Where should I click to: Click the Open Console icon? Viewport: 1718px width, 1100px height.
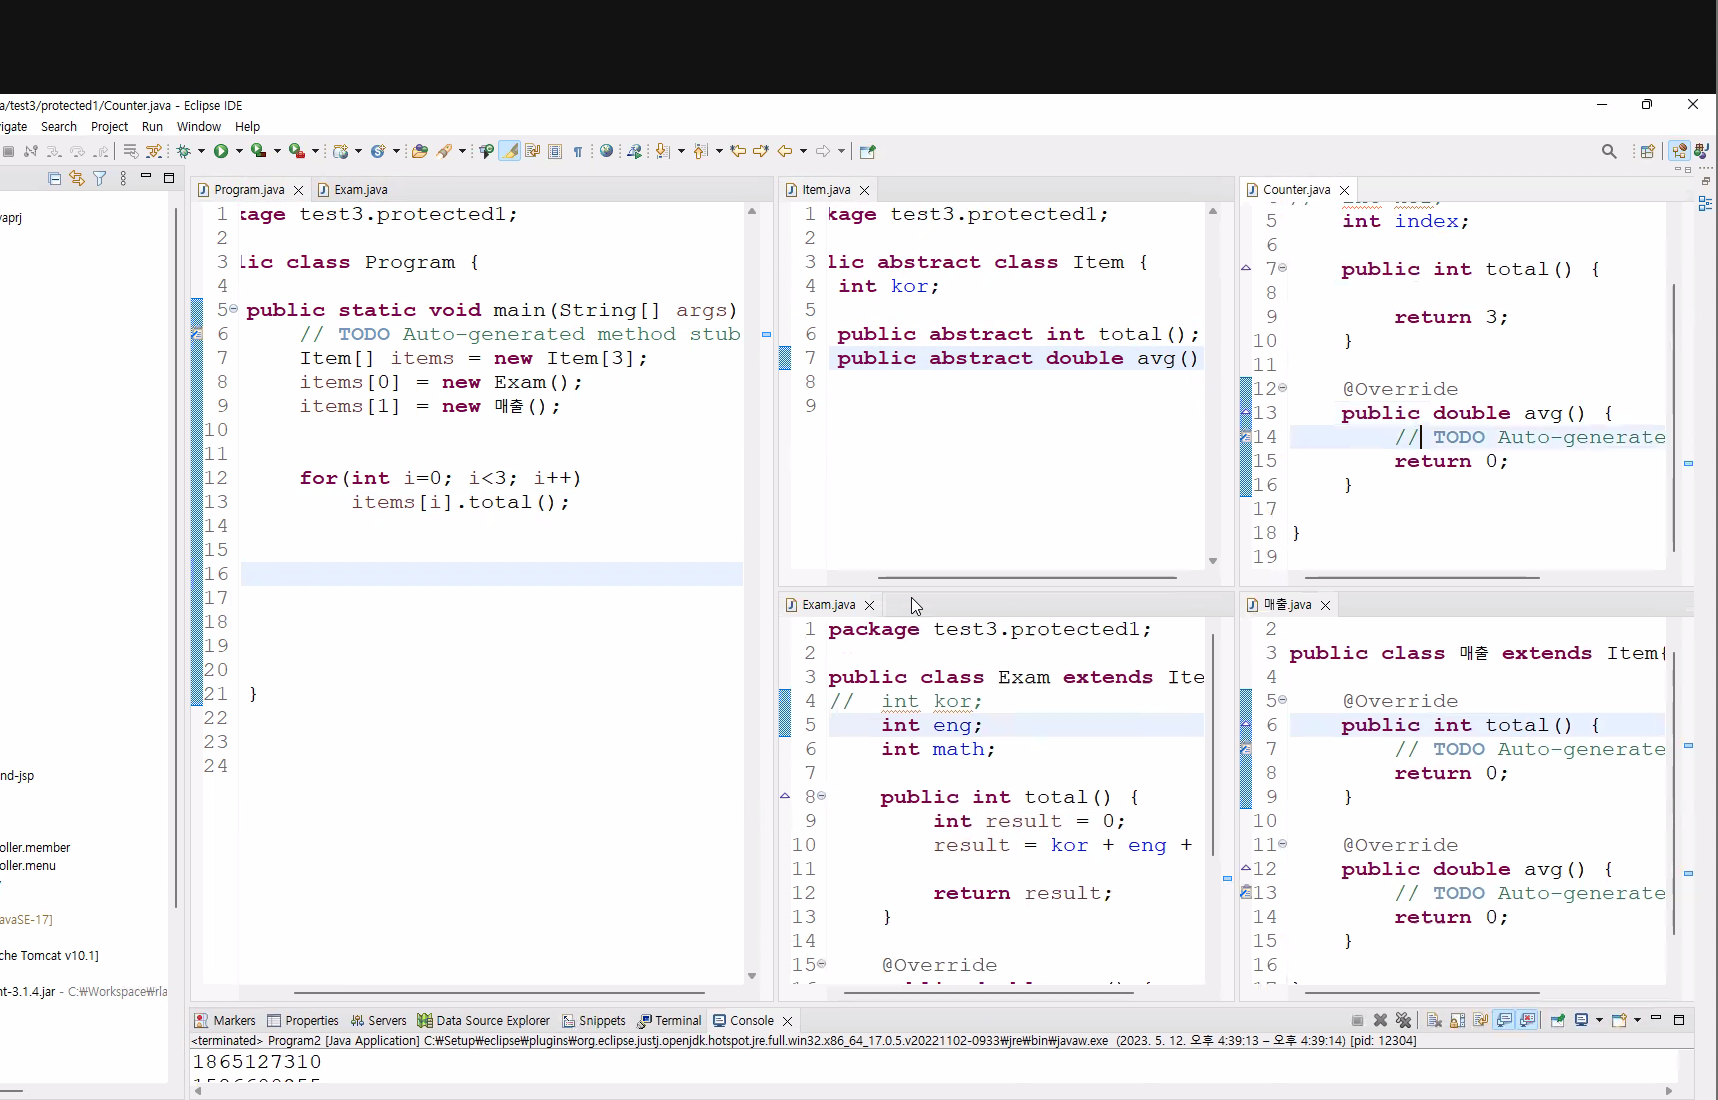click(x=1619, y=1020)
